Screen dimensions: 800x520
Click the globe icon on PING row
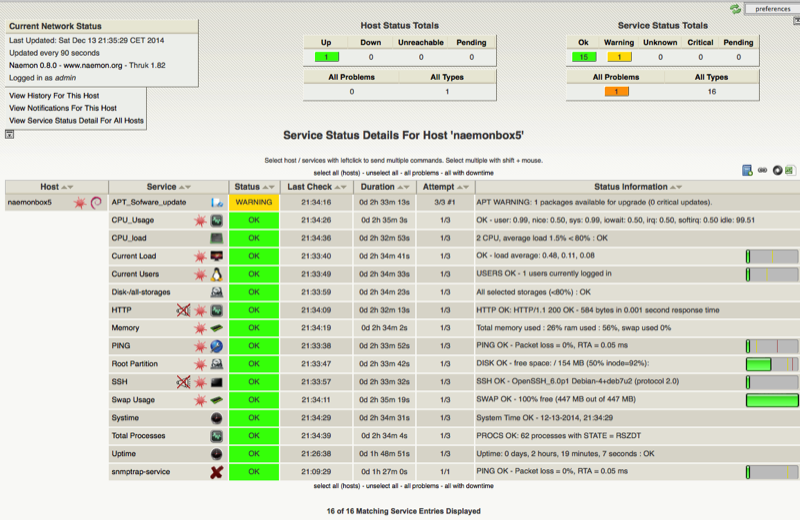click(216, 346)
